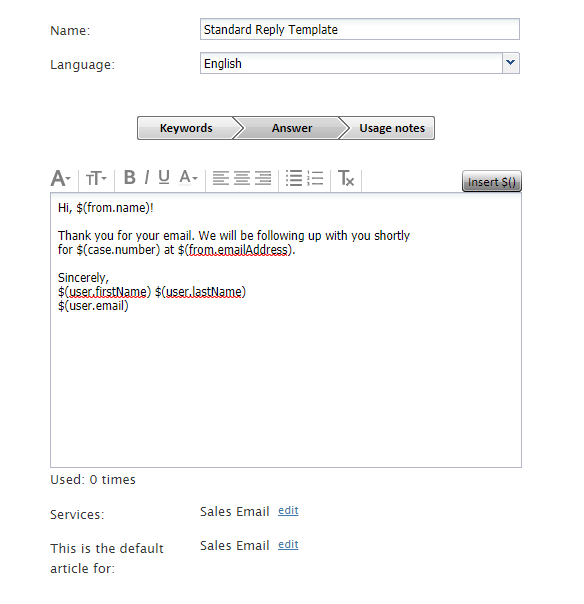Click the Name input field
Screen dimensions: 584x604
(360, 29)
